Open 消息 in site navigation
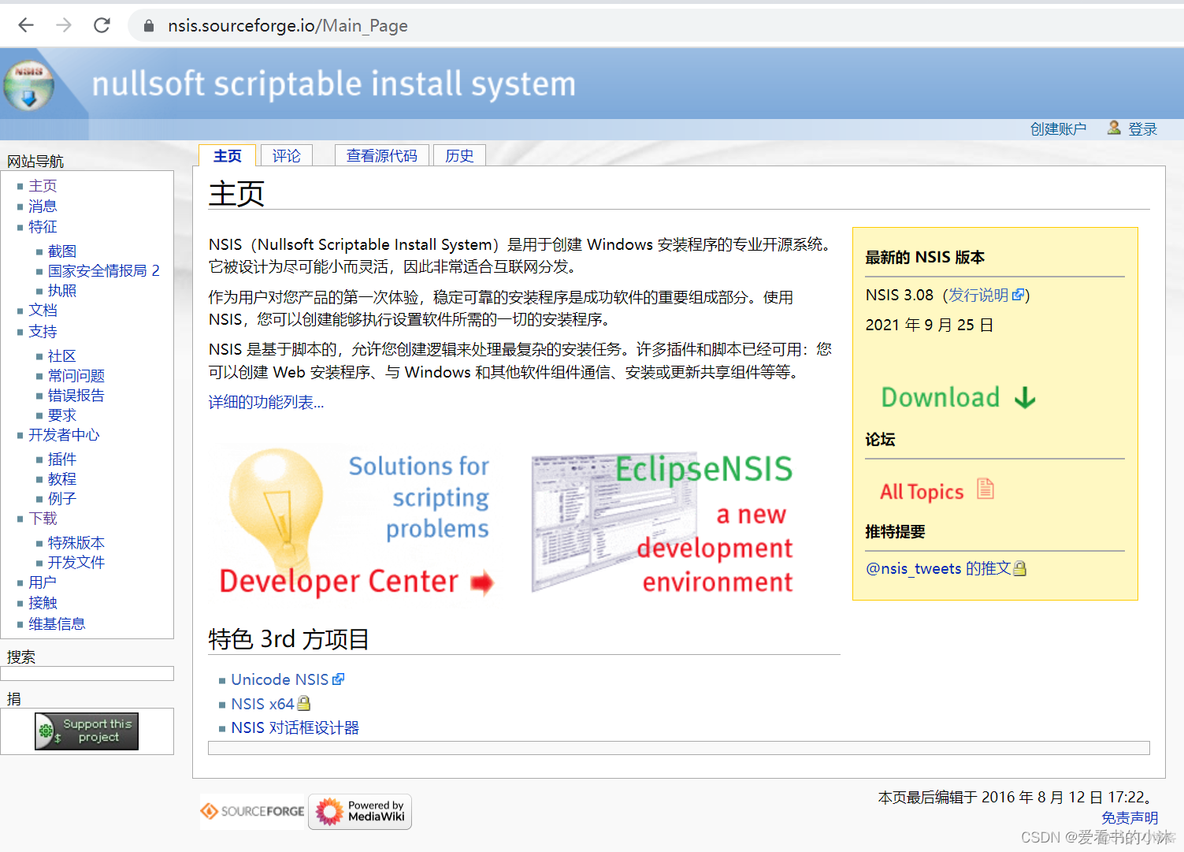The image size is (1184, 852). pos(42,206)
